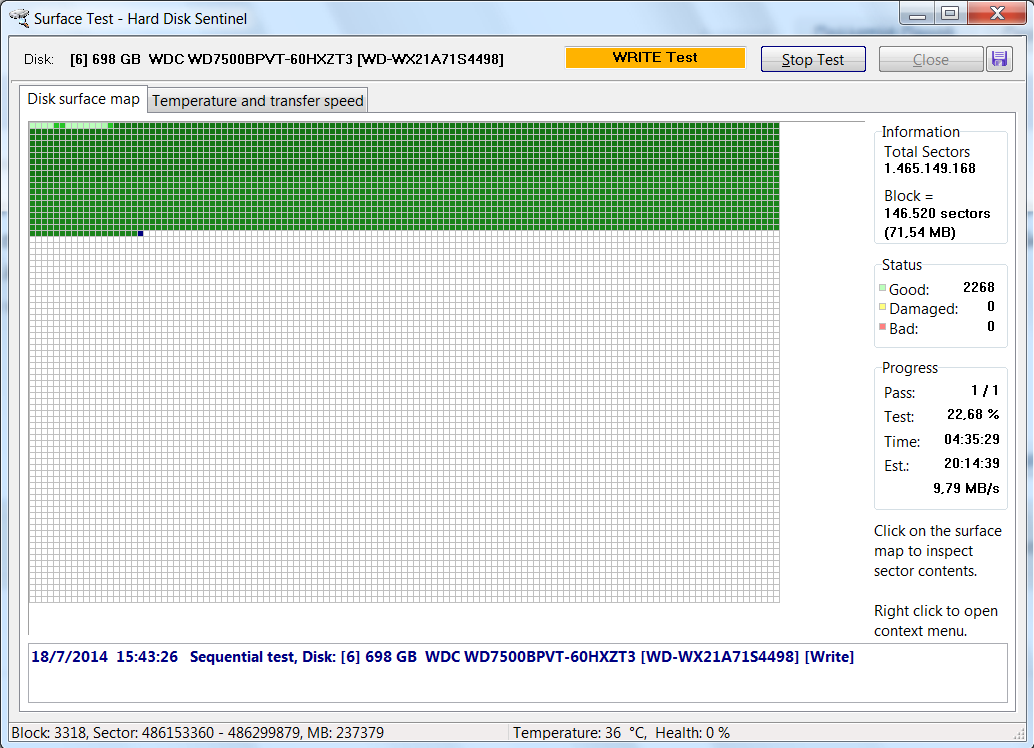This screenshot has height=748, width=1034.
Task: Click the Time value 04:35:29
Action: tap(971, 439)
